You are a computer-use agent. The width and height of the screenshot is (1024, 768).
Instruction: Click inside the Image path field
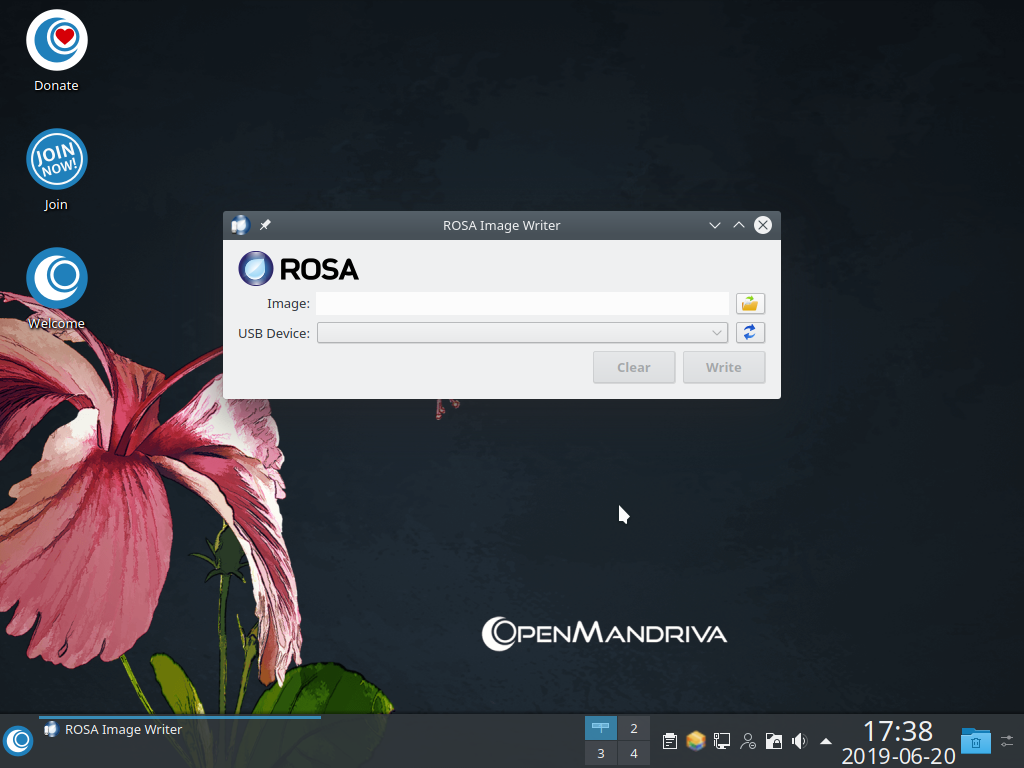[520, 303]
